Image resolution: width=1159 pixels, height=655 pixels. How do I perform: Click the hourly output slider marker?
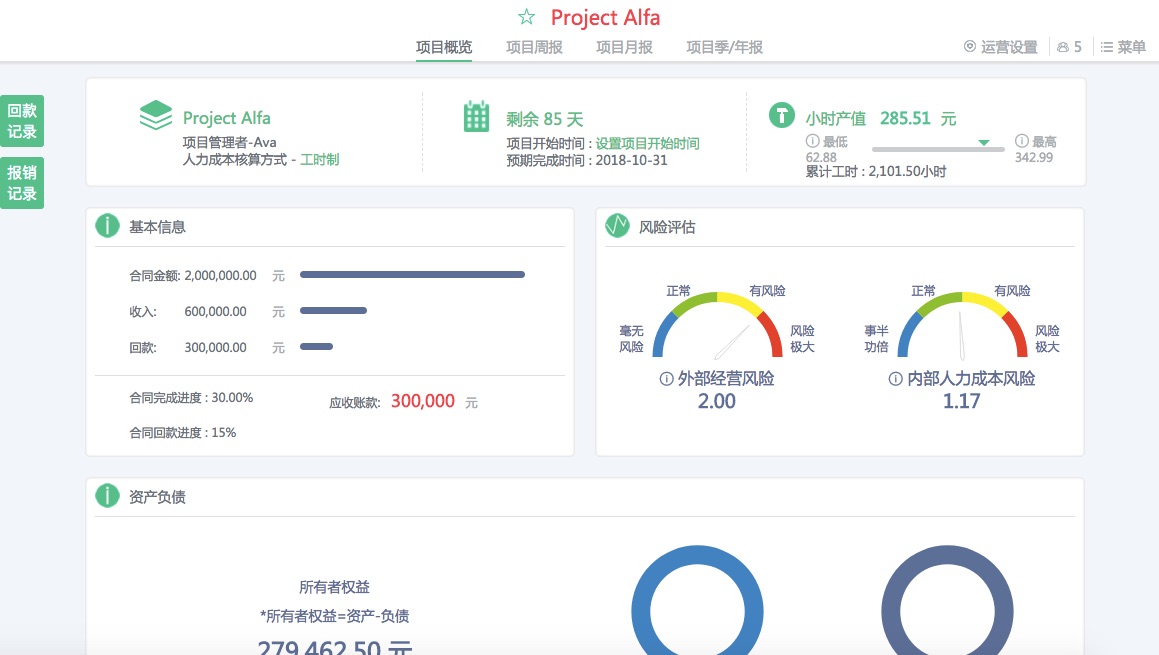click(x=984, y=143)
